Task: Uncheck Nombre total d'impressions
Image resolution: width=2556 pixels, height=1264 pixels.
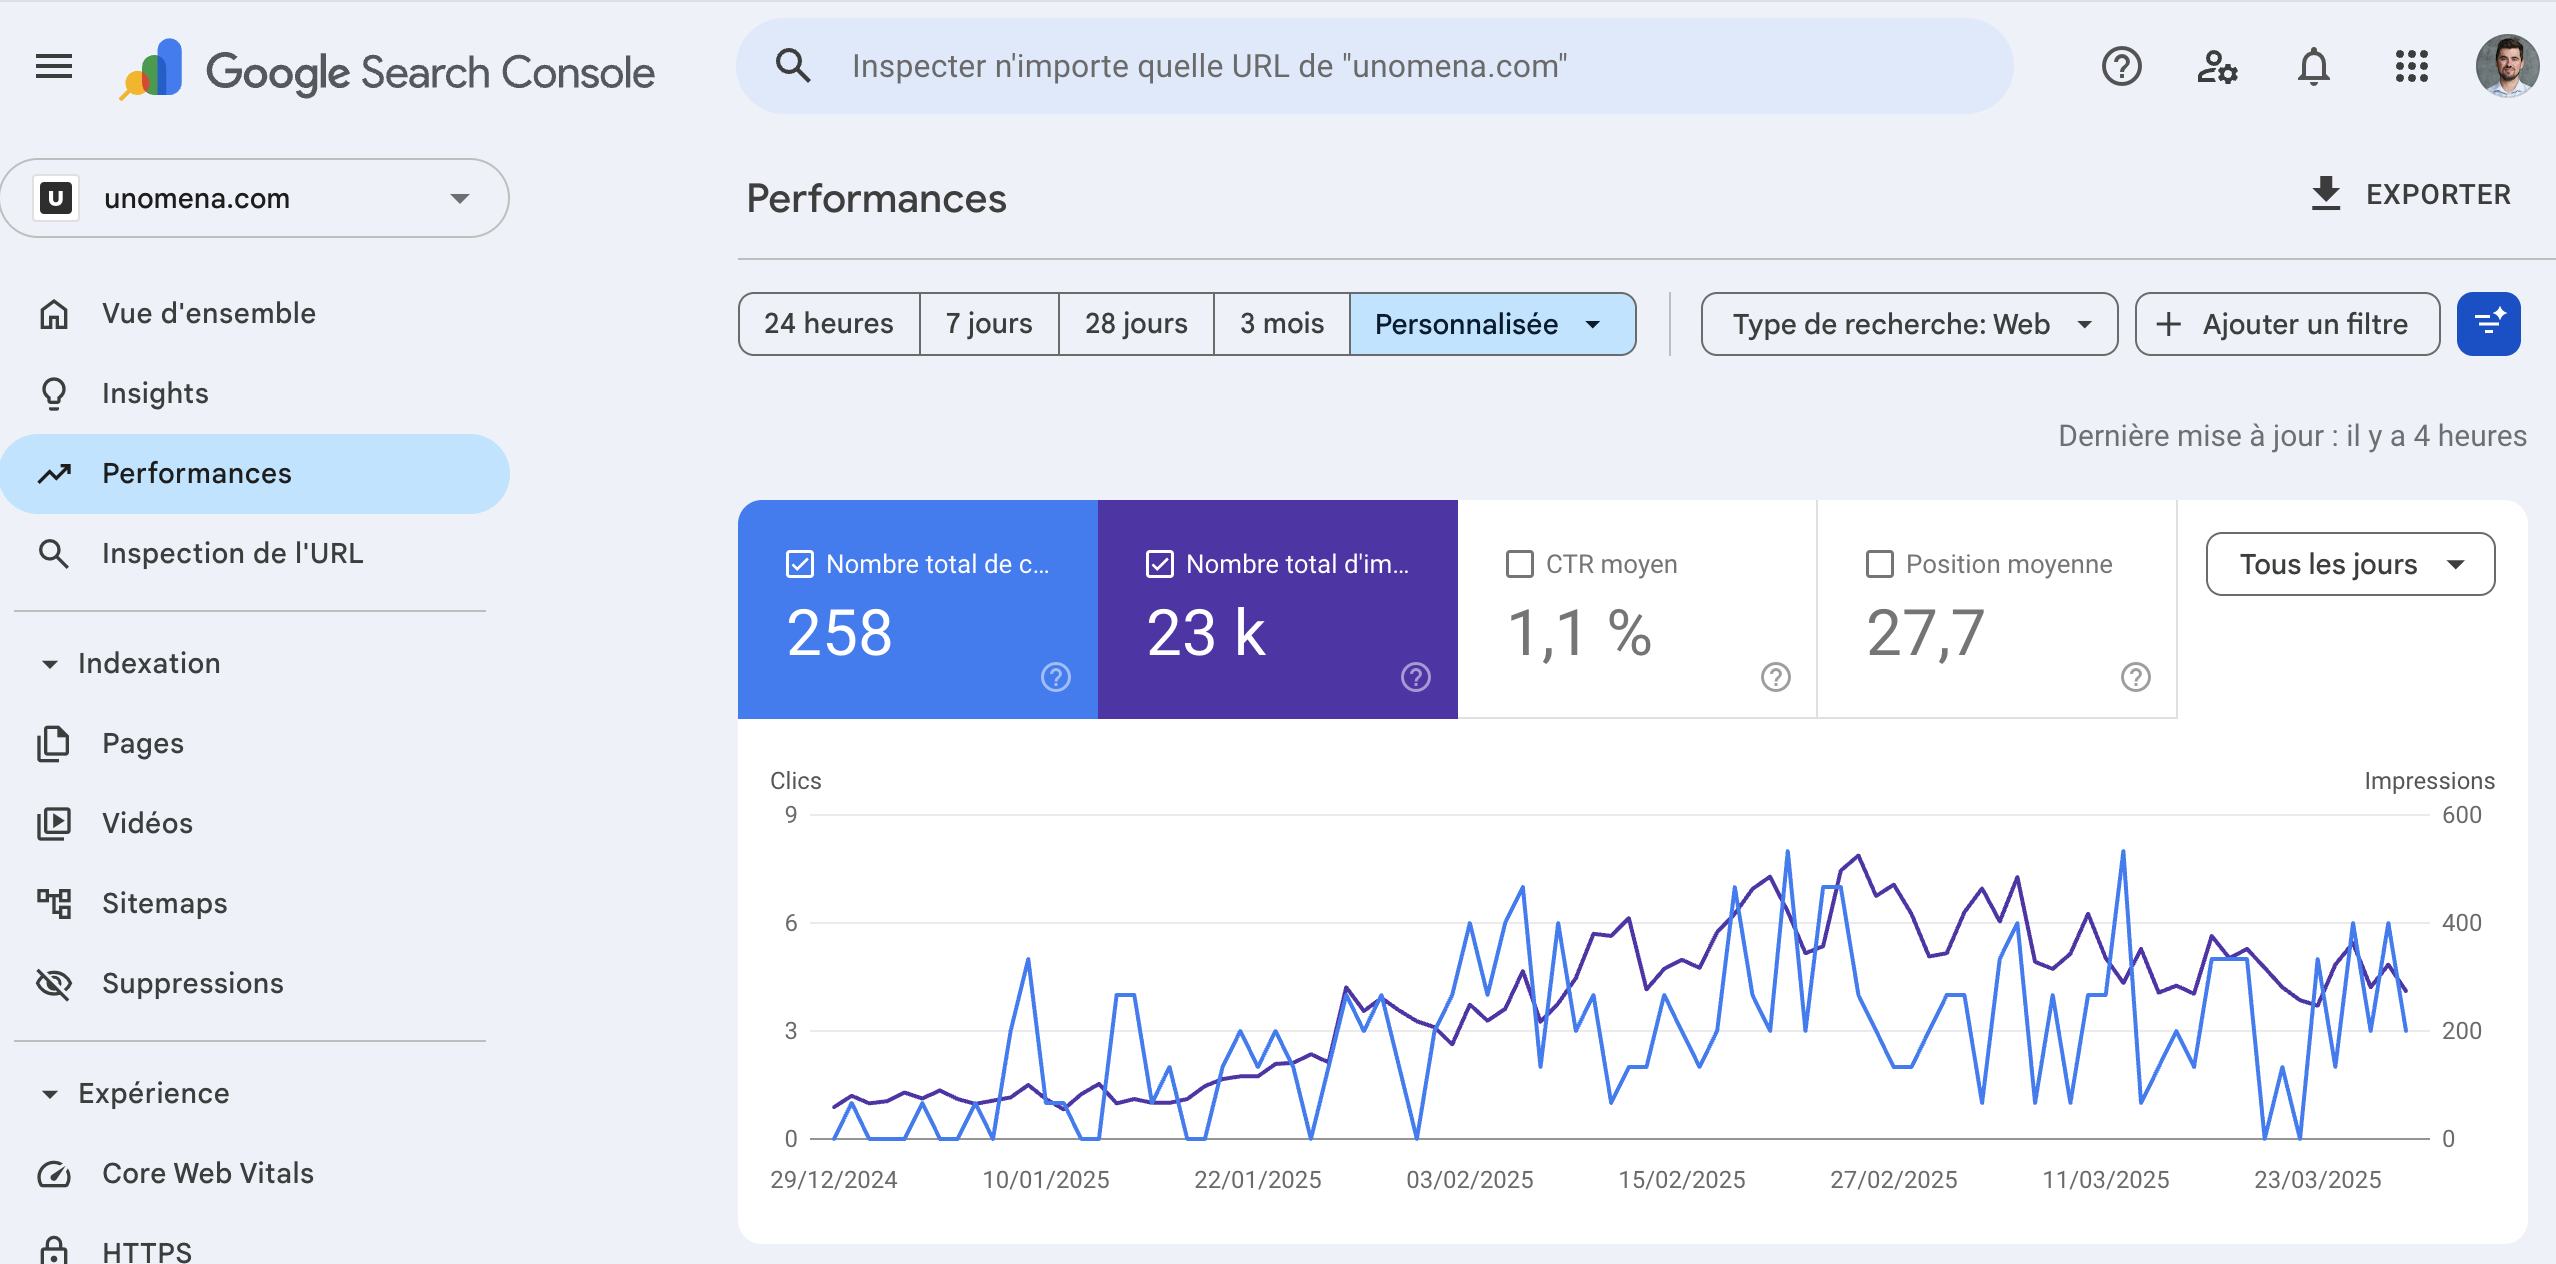Action: 1159,564
